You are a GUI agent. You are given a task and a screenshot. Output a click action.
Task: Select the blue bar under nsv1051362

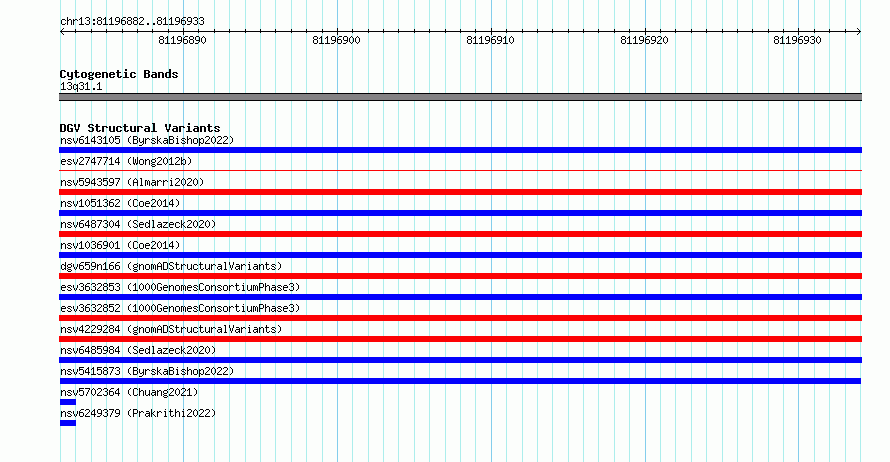click(x=460, y=213)
